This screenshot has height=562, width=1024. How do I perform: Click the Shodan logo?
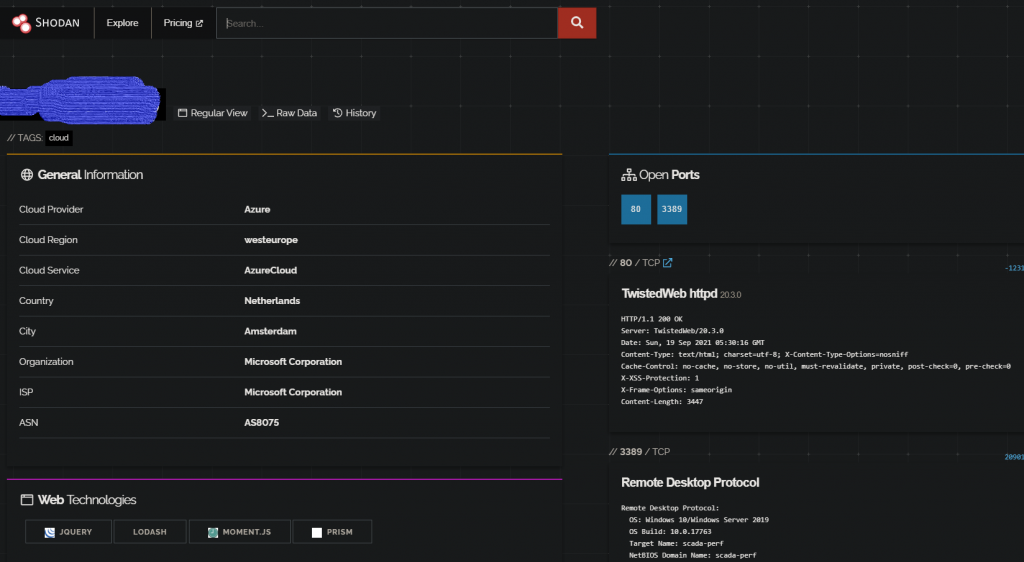click(46, 23)
